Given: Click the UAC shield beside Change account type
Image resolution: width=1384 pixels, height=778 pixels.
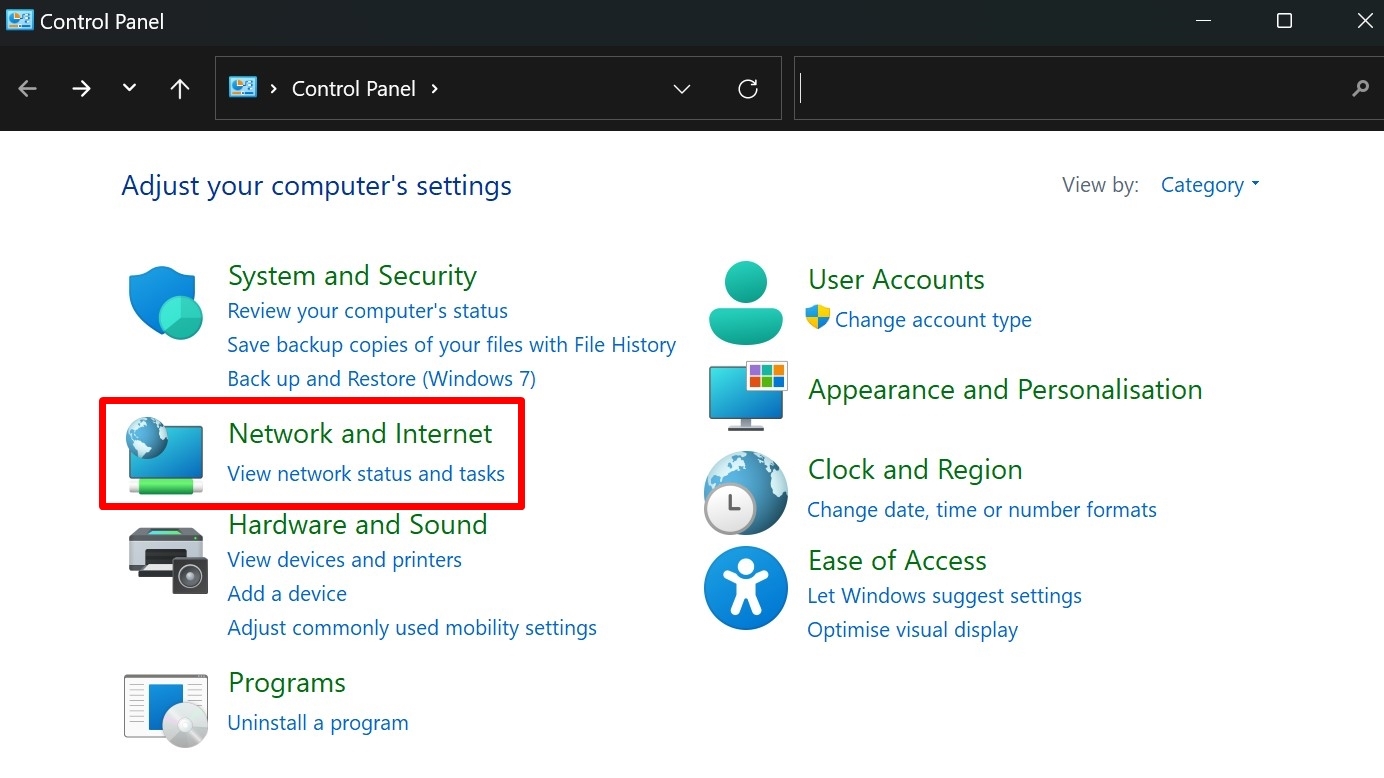Looking at the screenshot, I should click(x=818, y=318).
